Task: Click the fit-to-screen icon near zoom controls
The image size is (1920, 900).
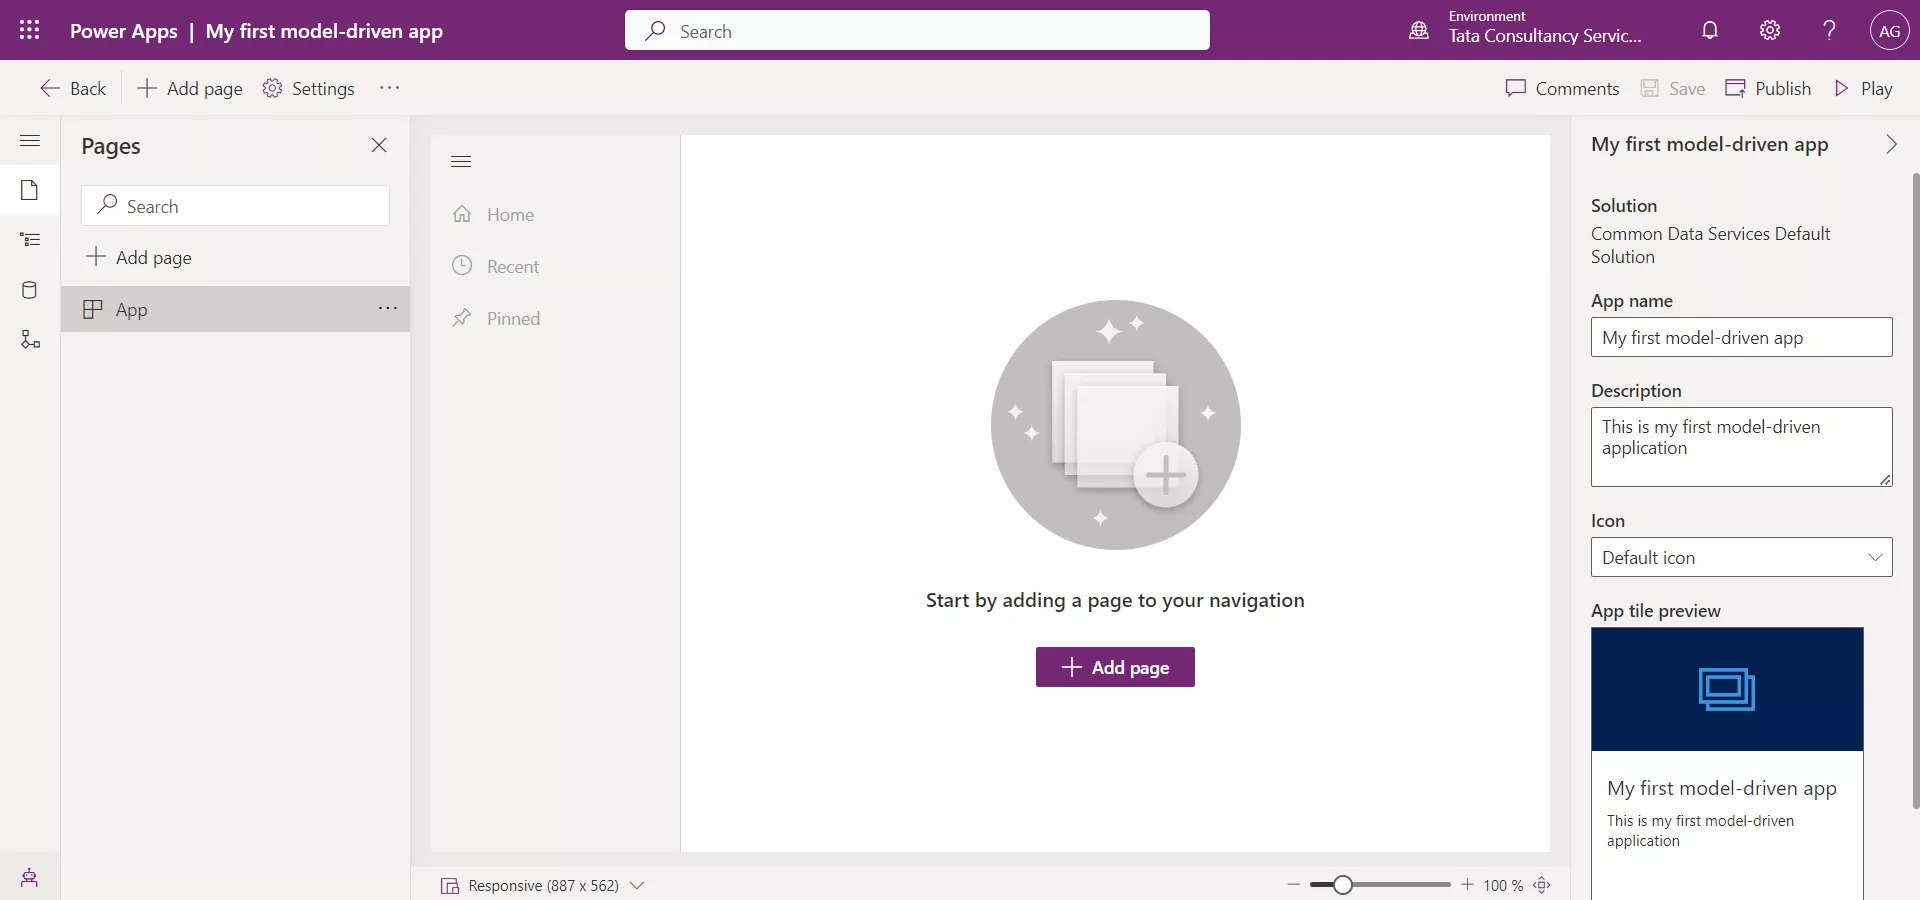Action: click(1543, 885)
